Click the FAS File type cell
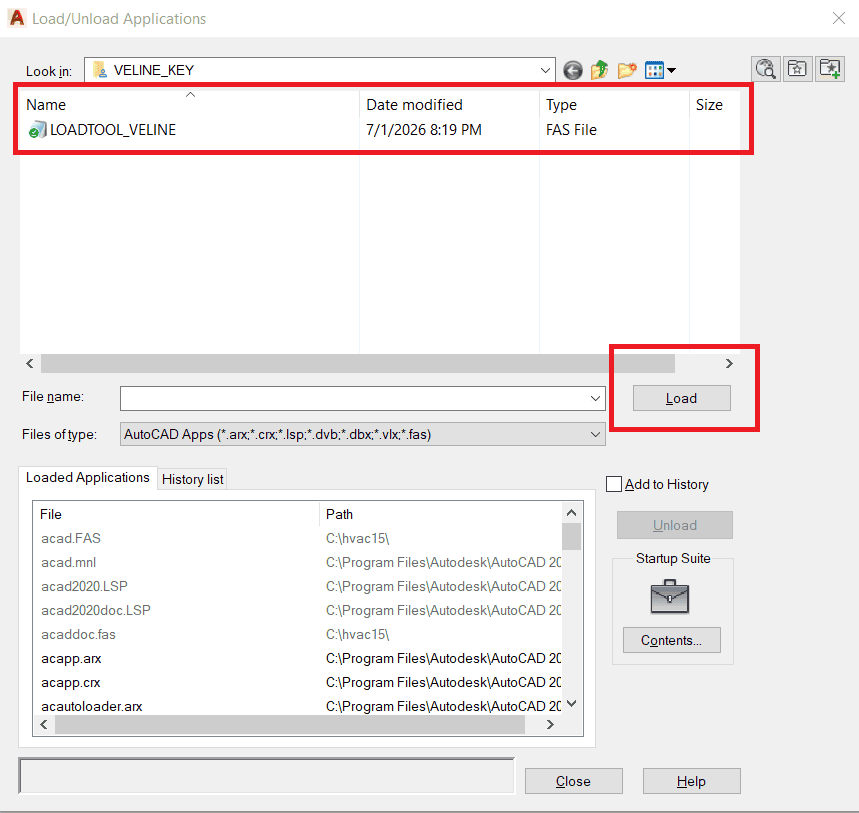 [x=571, y=130]
